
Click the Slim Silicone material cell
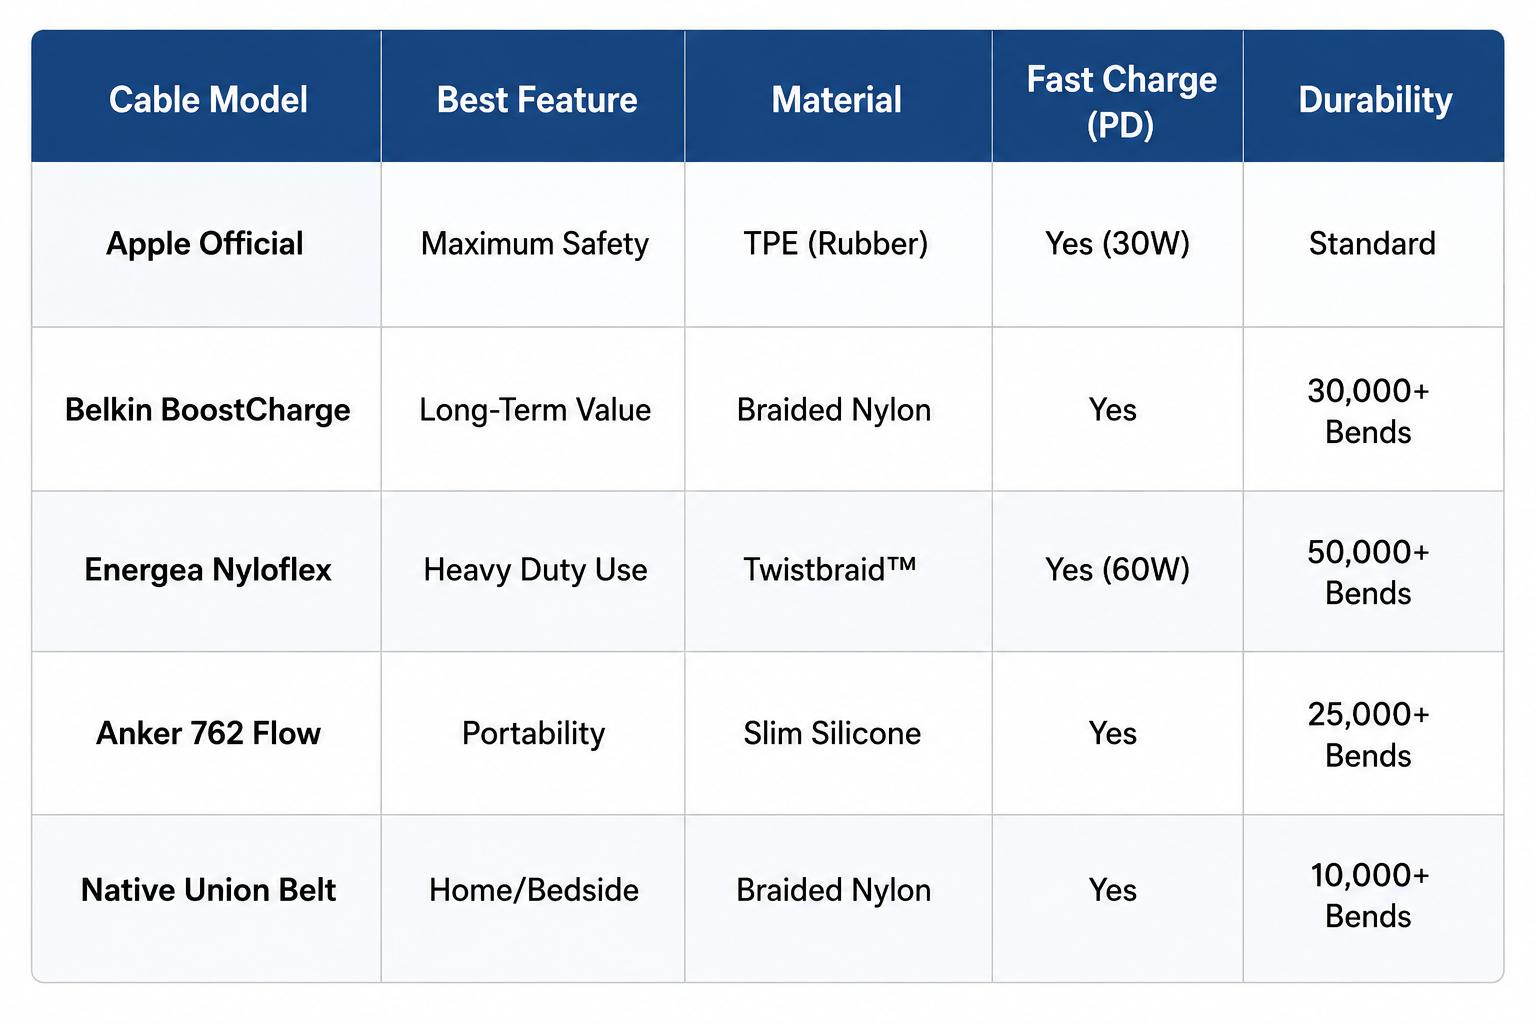coord(838,733)
